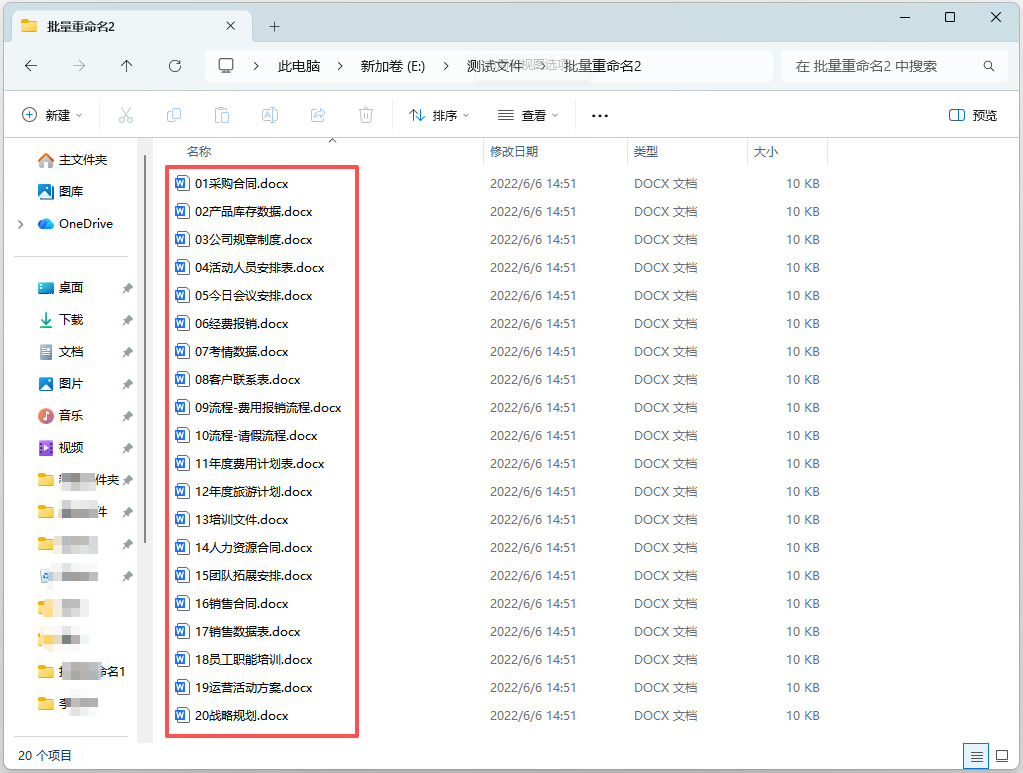
Task: Select file 12年度旅游计划.docx
Action: click(x=253, y=492)
